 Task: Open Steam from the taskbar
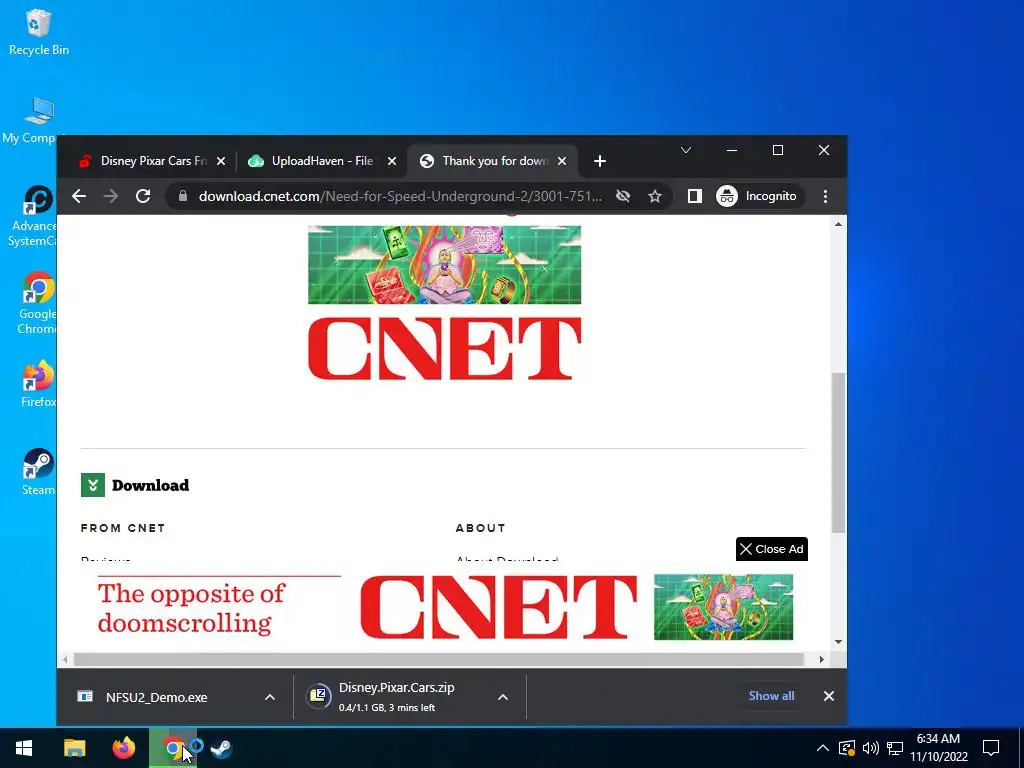[x=221, y=748]
